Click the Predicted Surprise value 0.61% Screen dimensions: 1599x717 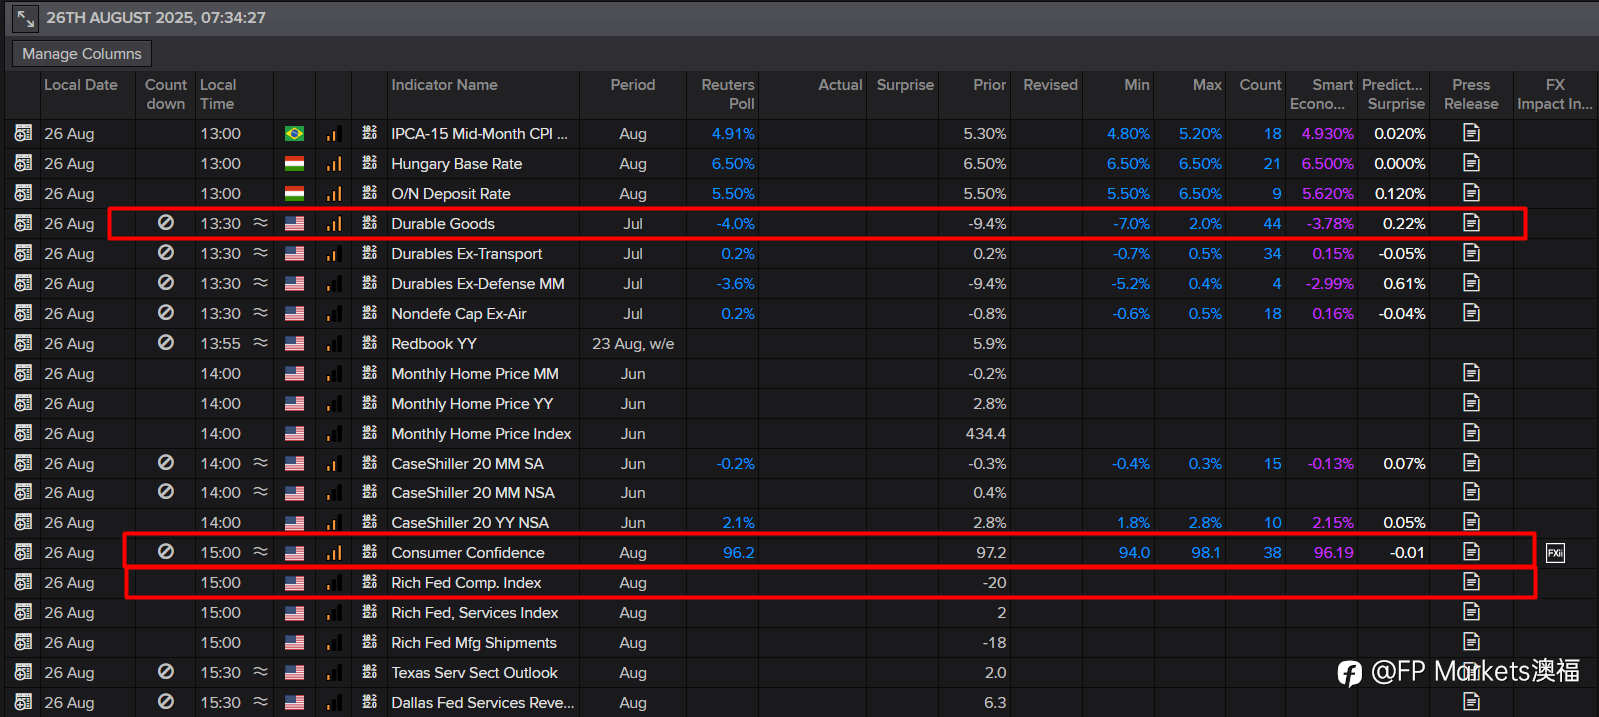coord(1404,284)
